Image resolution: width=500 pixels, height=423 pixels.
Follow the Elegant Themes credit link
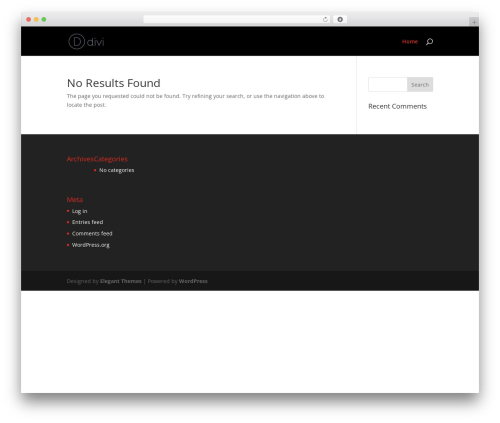121,281
